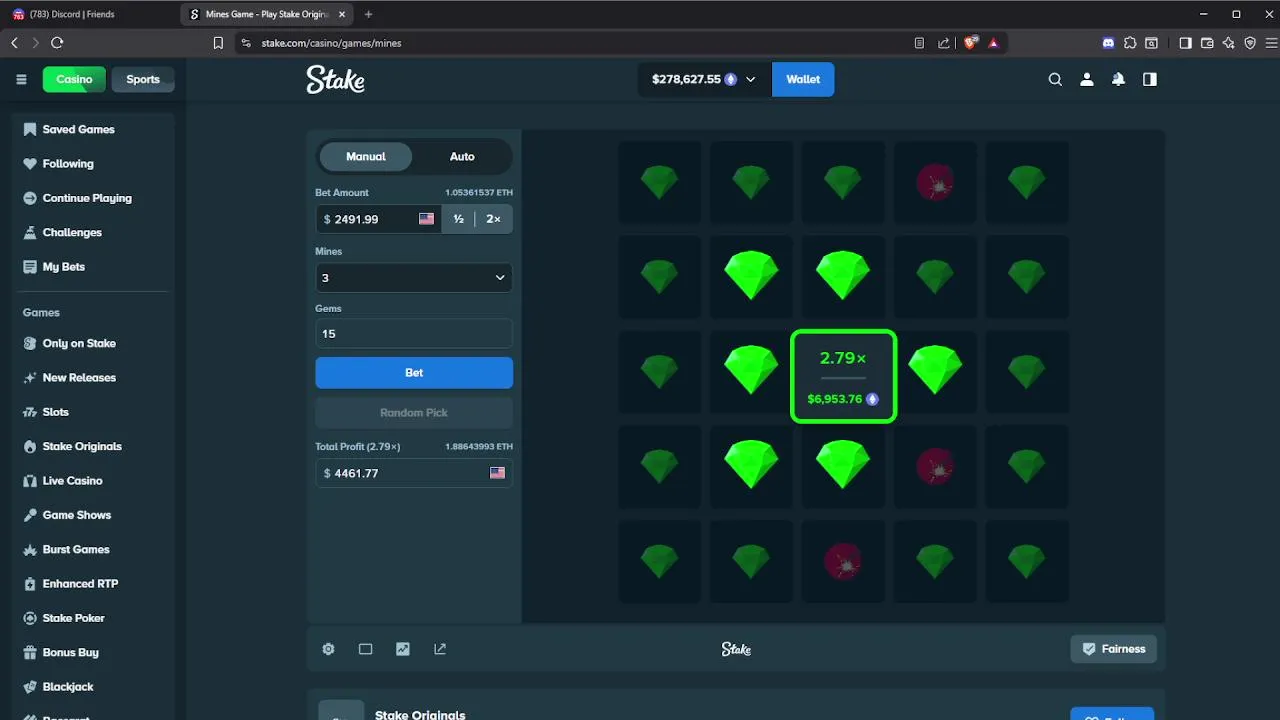
Task: Open a new browser tab
Action: pos(368,14)
